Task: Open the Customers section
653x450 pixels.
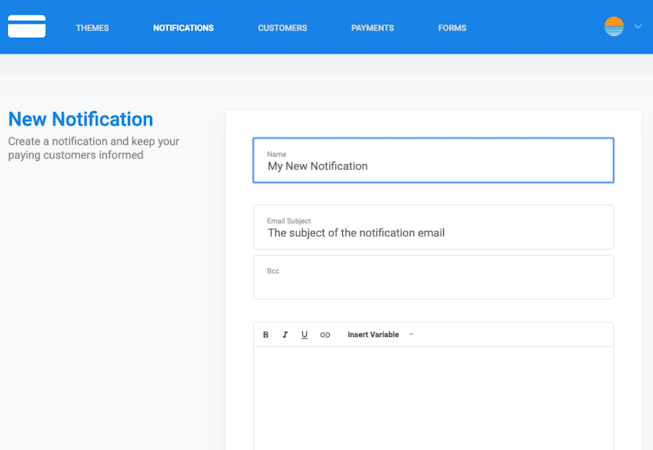Action: 282,28
